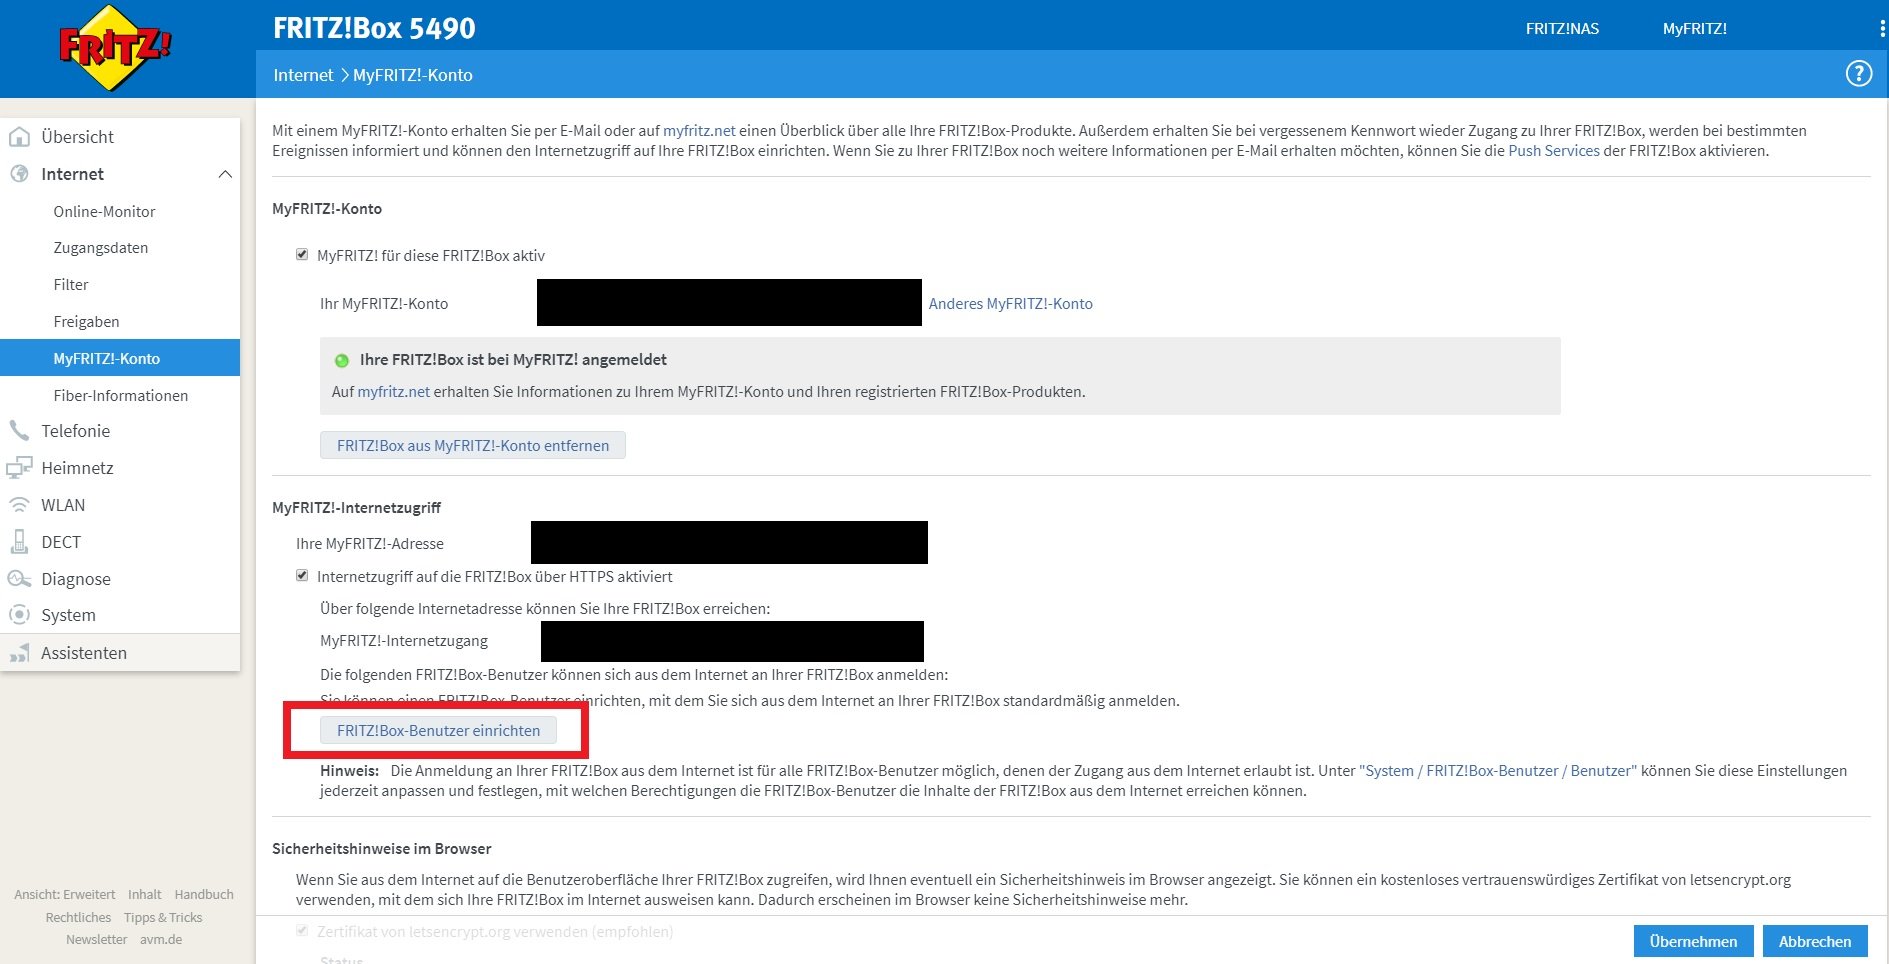Click the Abbrechen button
This screenshot has width=1889, height=964.
pyautogui.click(x=1815, y=941)
